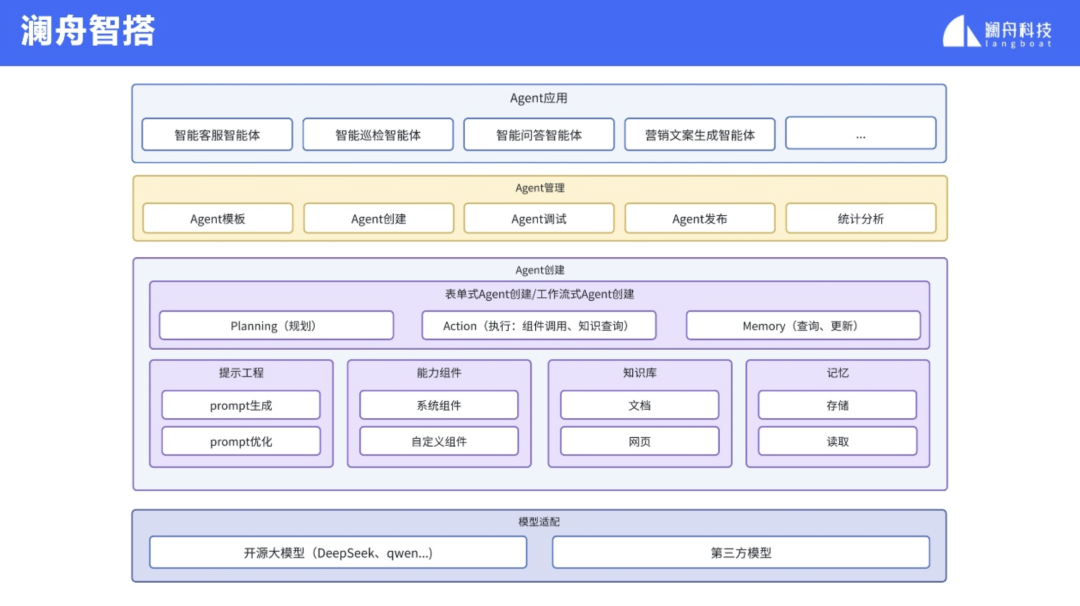This screenshot has height=606, width=1080.
Task: Select the Agent创建 management item
Action: (x=379, y=219)
